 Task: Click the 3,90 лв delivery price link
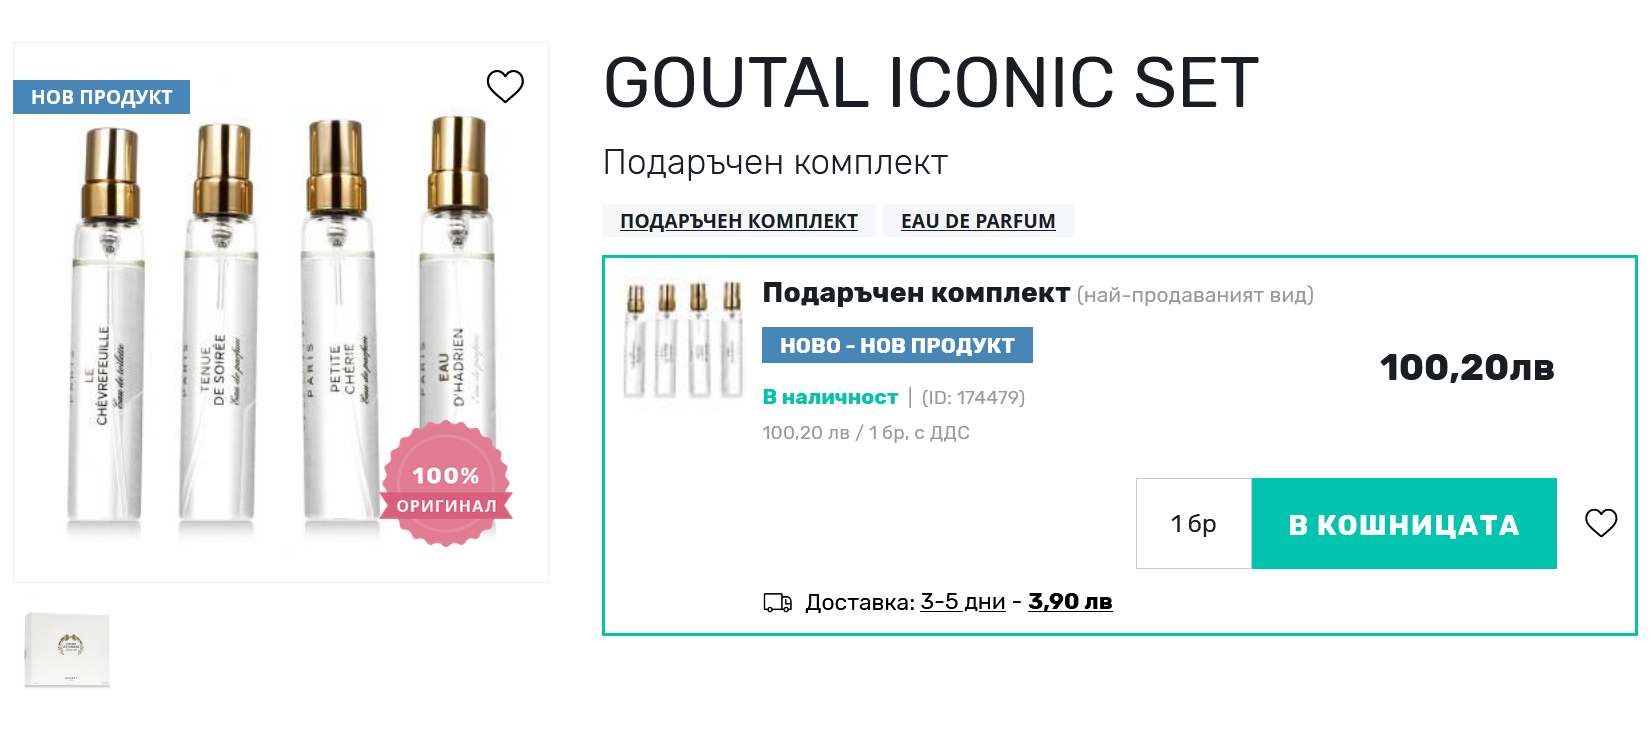1070,602
